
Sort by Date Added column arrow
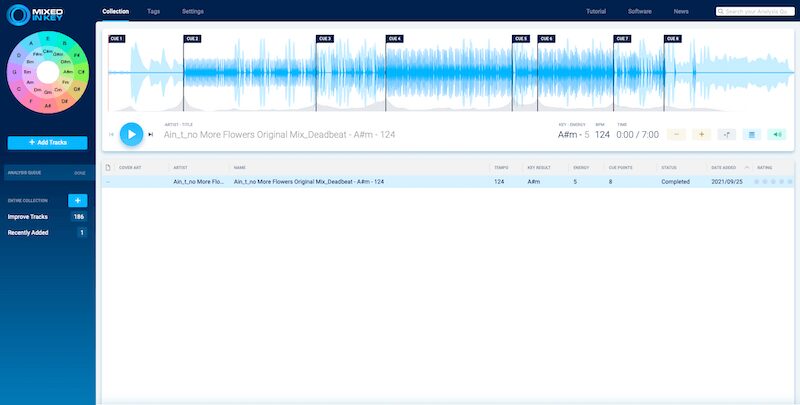(747, 167)
